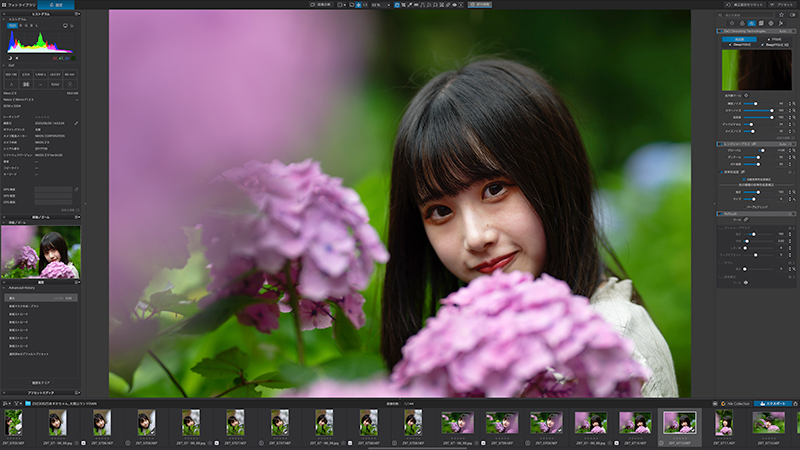Image resolution: width=800 pixels, height=450 pixels.
Task: Adjust the chrominance color noise slider
Action: click(x=759, y=111)
